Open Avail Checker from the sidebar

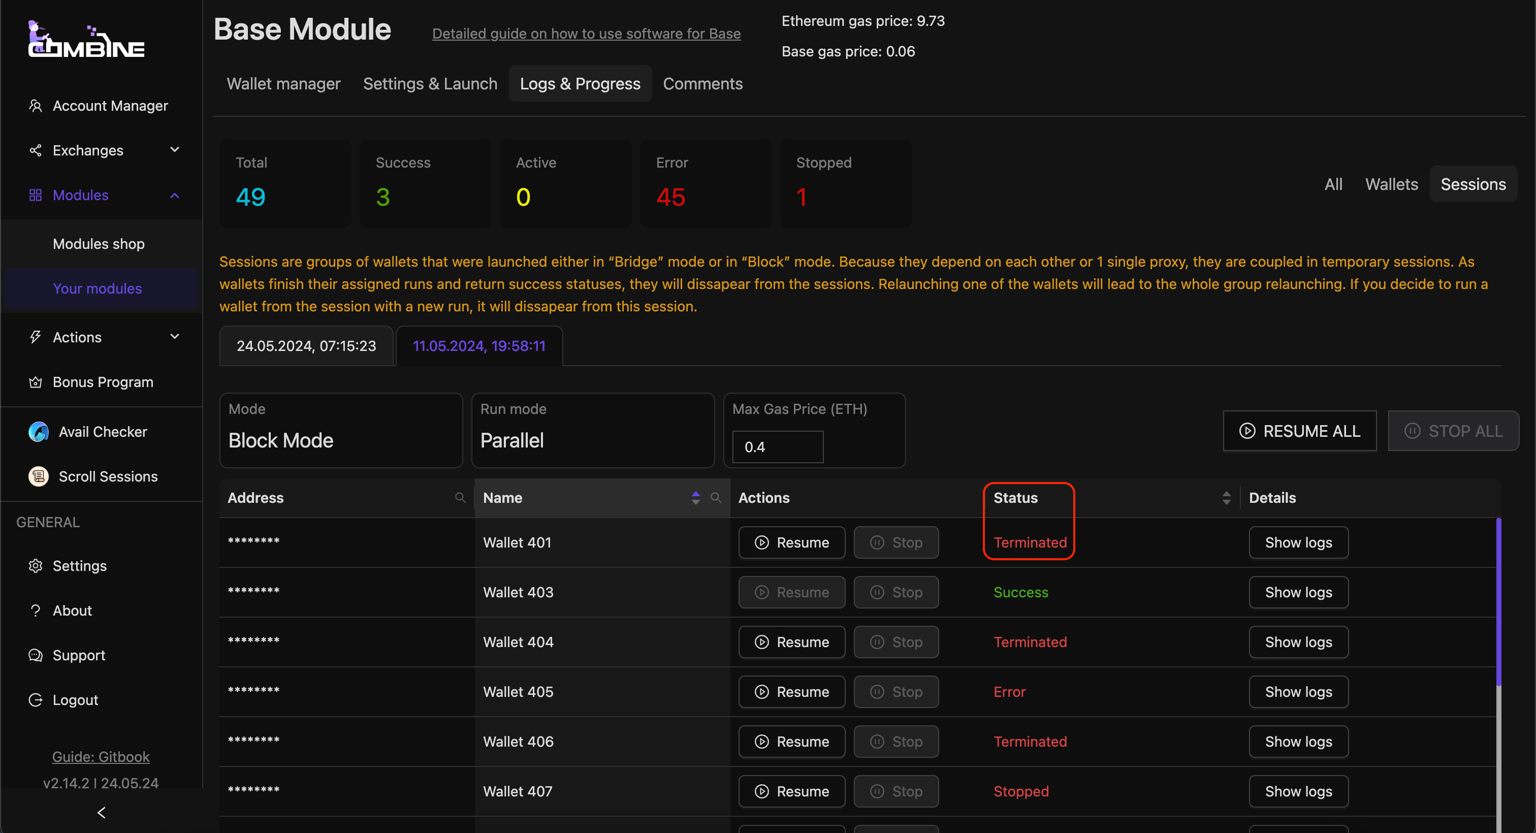102,432
